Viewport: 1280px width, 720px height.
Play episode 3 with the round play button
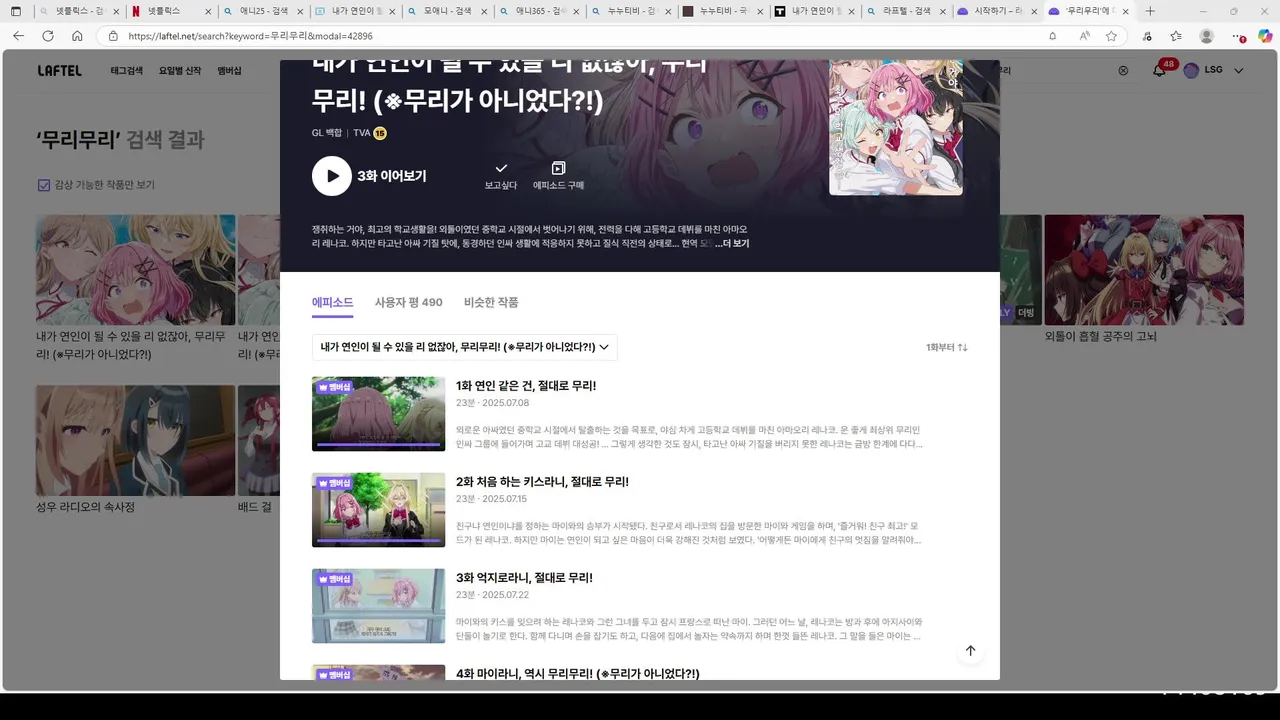(x=332, y=176)
